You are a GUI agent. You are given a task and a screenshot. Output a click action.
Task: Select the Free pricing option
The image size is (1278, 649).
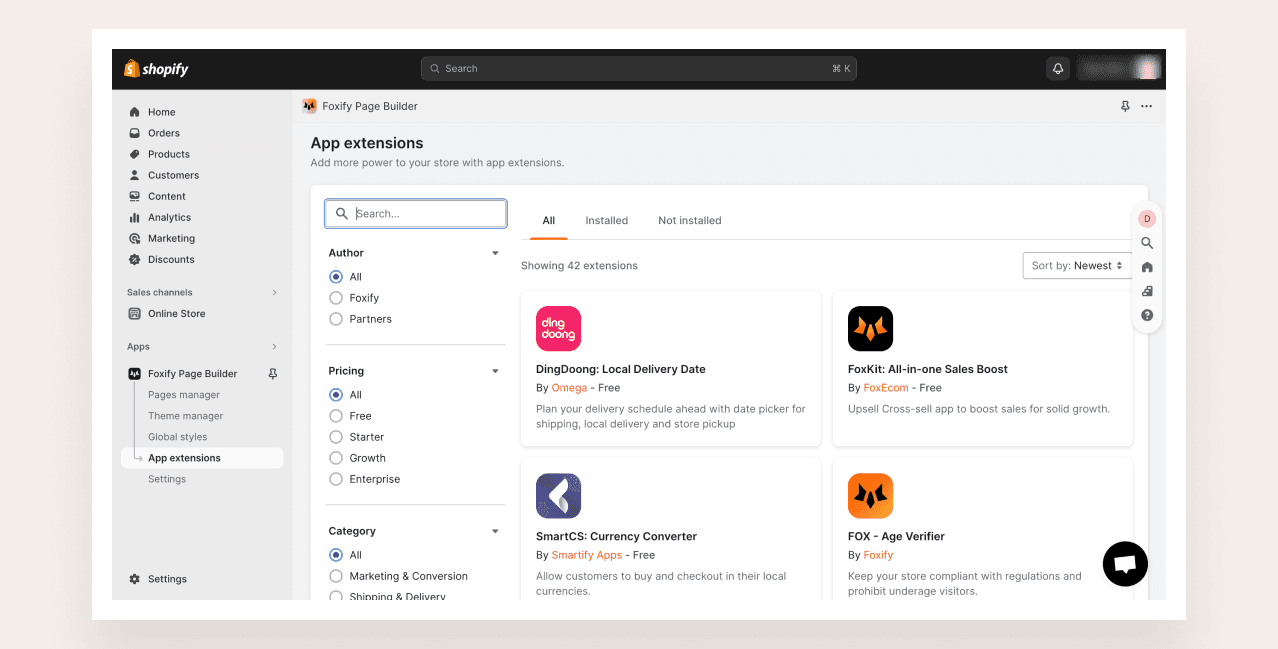click(x=336, y=416)
